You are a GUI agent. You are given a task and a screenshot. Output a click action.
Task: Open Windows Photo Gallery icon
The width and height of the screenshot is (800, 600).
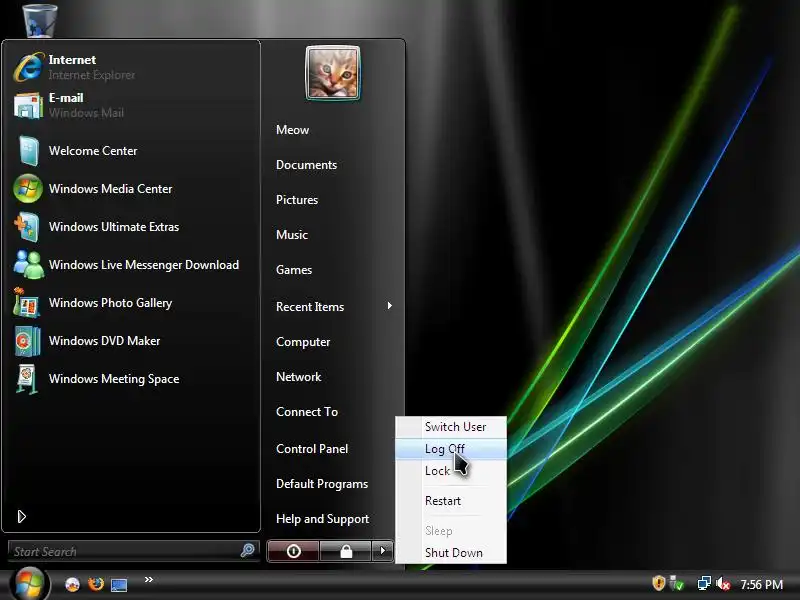coord(27,303)
